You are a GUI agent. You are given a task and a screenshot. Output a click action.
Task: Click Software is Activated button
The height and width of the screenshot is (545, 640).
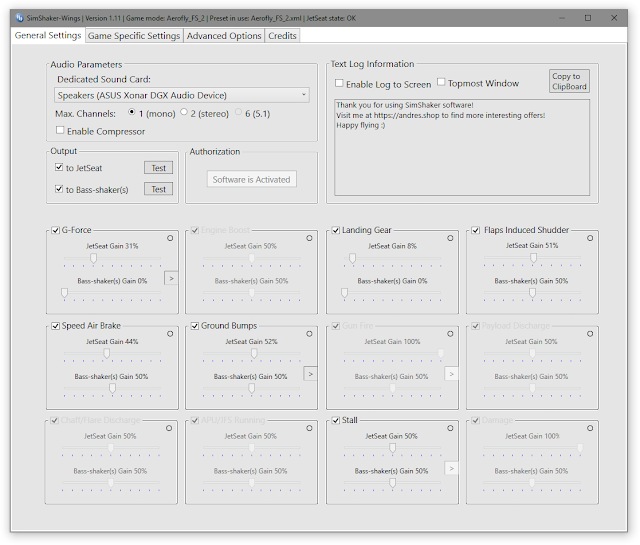pyautogui.click(x=251, y=179)
